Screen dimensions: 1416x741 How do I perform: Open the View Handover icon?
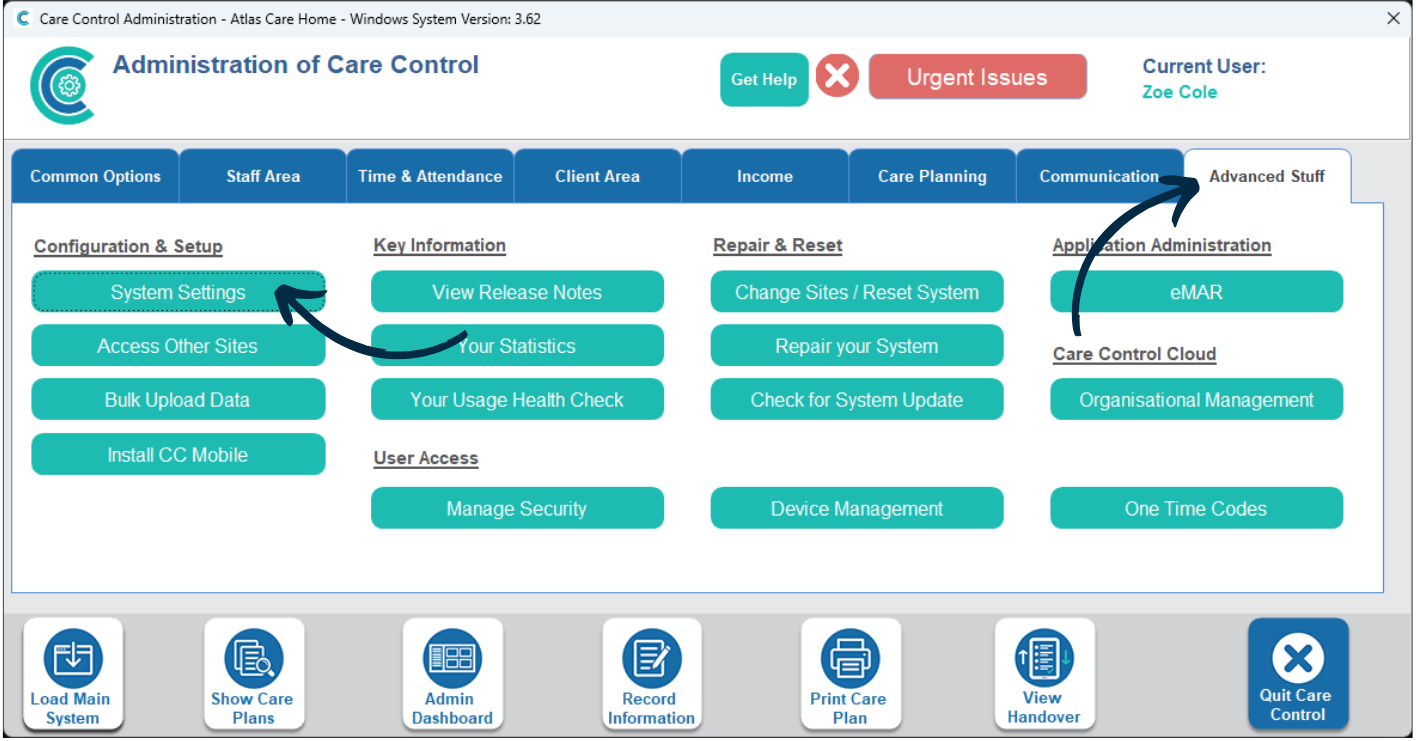coord(1045,674)
